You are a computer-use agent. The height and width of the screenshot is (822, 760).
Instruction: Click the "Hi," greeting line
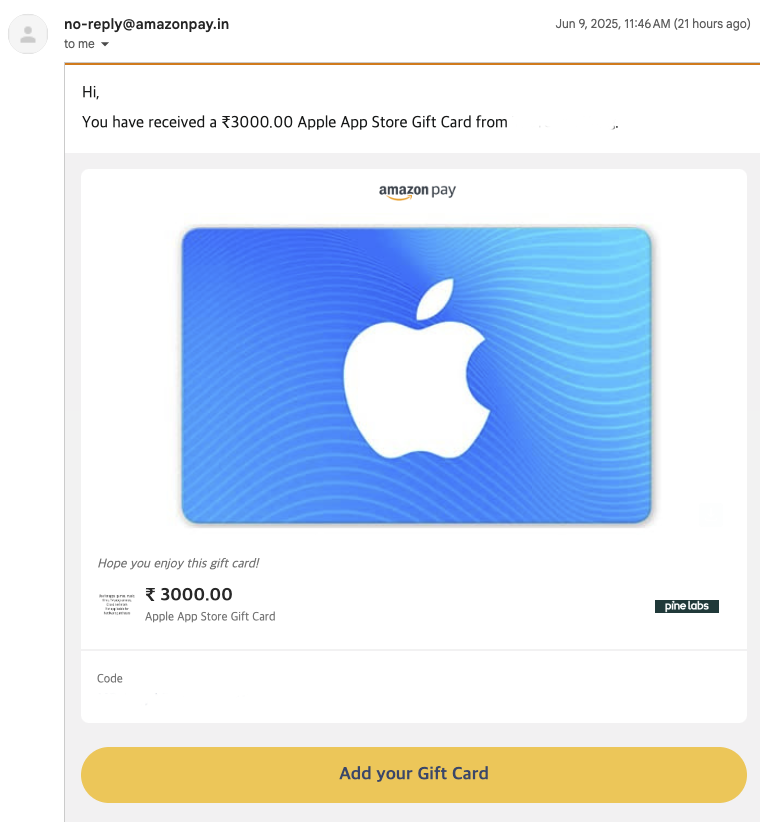(91, 92)
